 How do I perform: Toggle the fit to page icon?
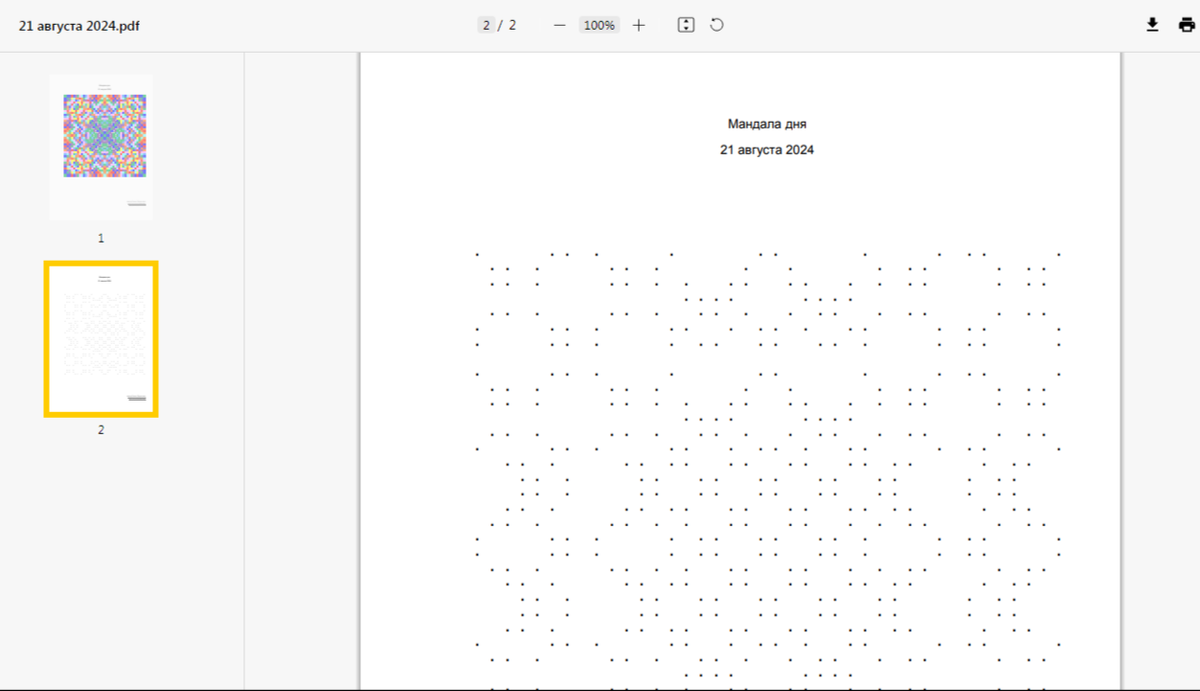pos(686,25)
